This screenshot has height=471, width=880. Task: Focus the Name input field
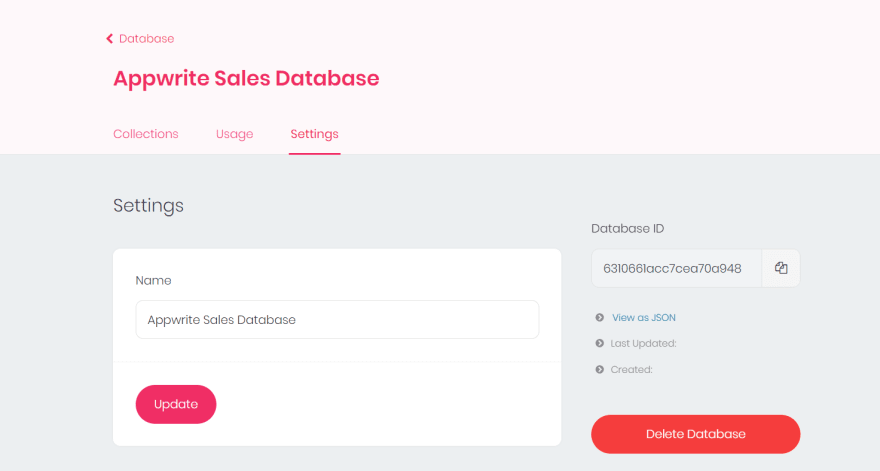point(337,319)
